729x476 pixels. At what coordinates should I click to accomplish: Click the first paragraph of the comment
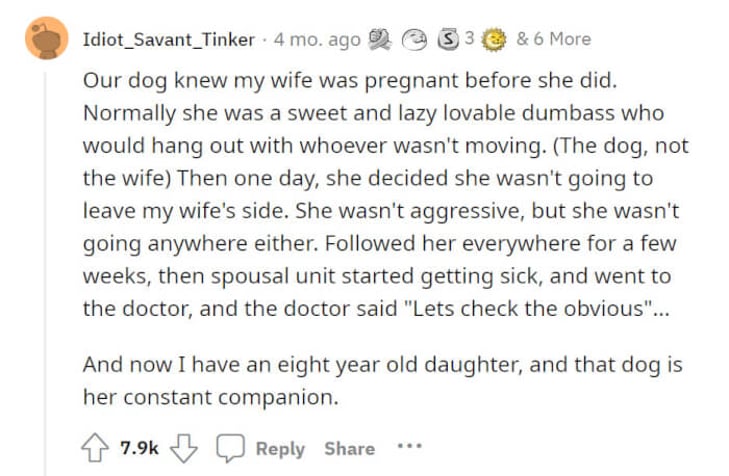[386, 194]
